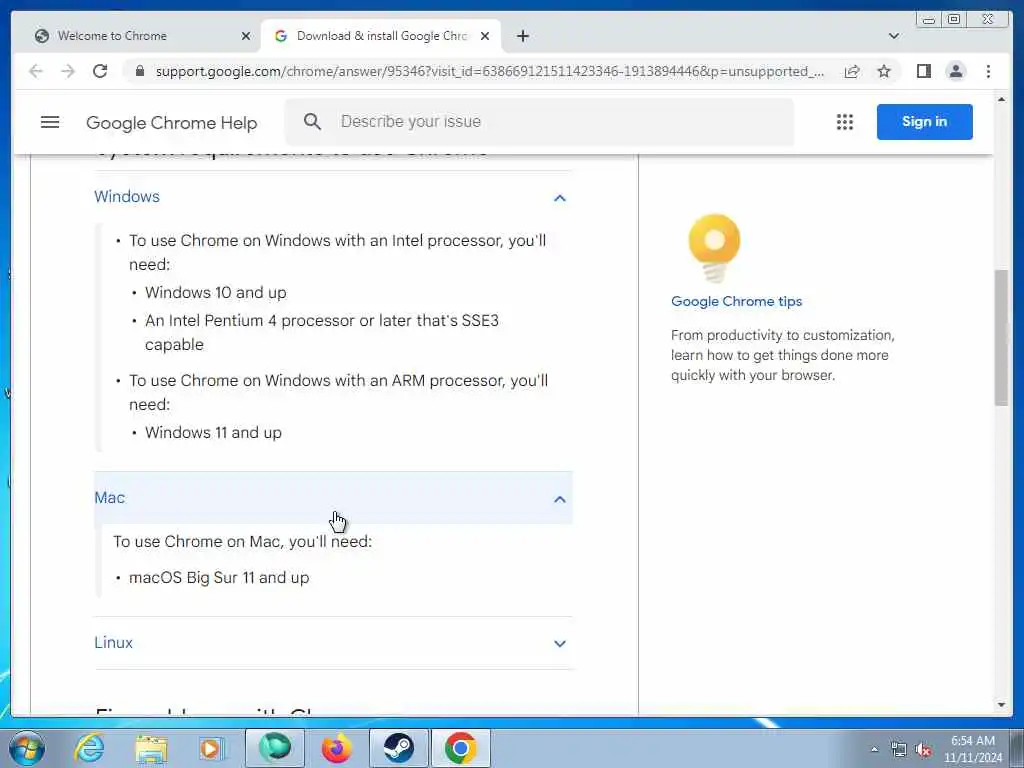The height and width of the screenshot is (768, 1024).
Task: Open the Google apps grid
Action: [x=844, y=122]
